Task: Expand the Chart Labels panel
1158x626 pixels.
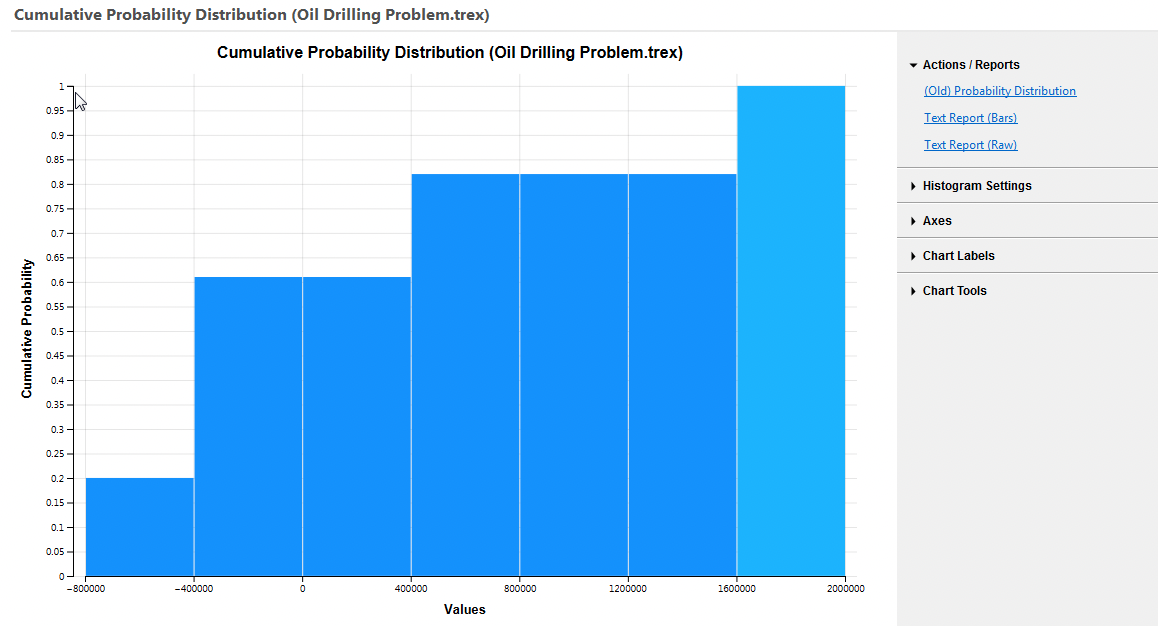Action: (x=957, y=255)
